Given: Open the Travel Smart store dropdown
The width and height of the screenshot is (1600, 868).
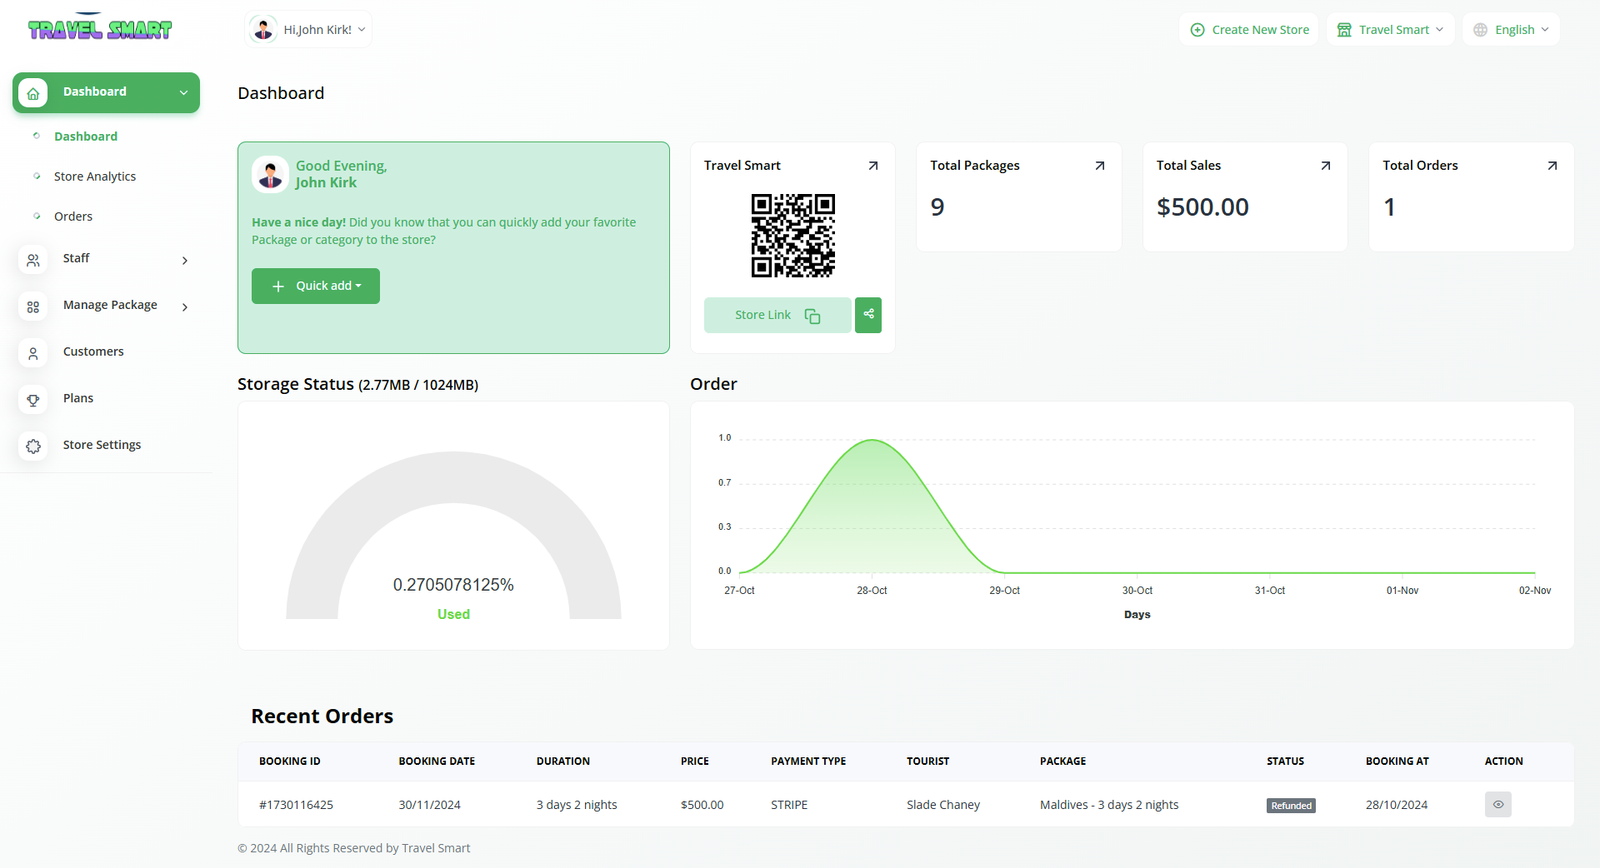Looking at the screenshot, I should point(1391,30).
